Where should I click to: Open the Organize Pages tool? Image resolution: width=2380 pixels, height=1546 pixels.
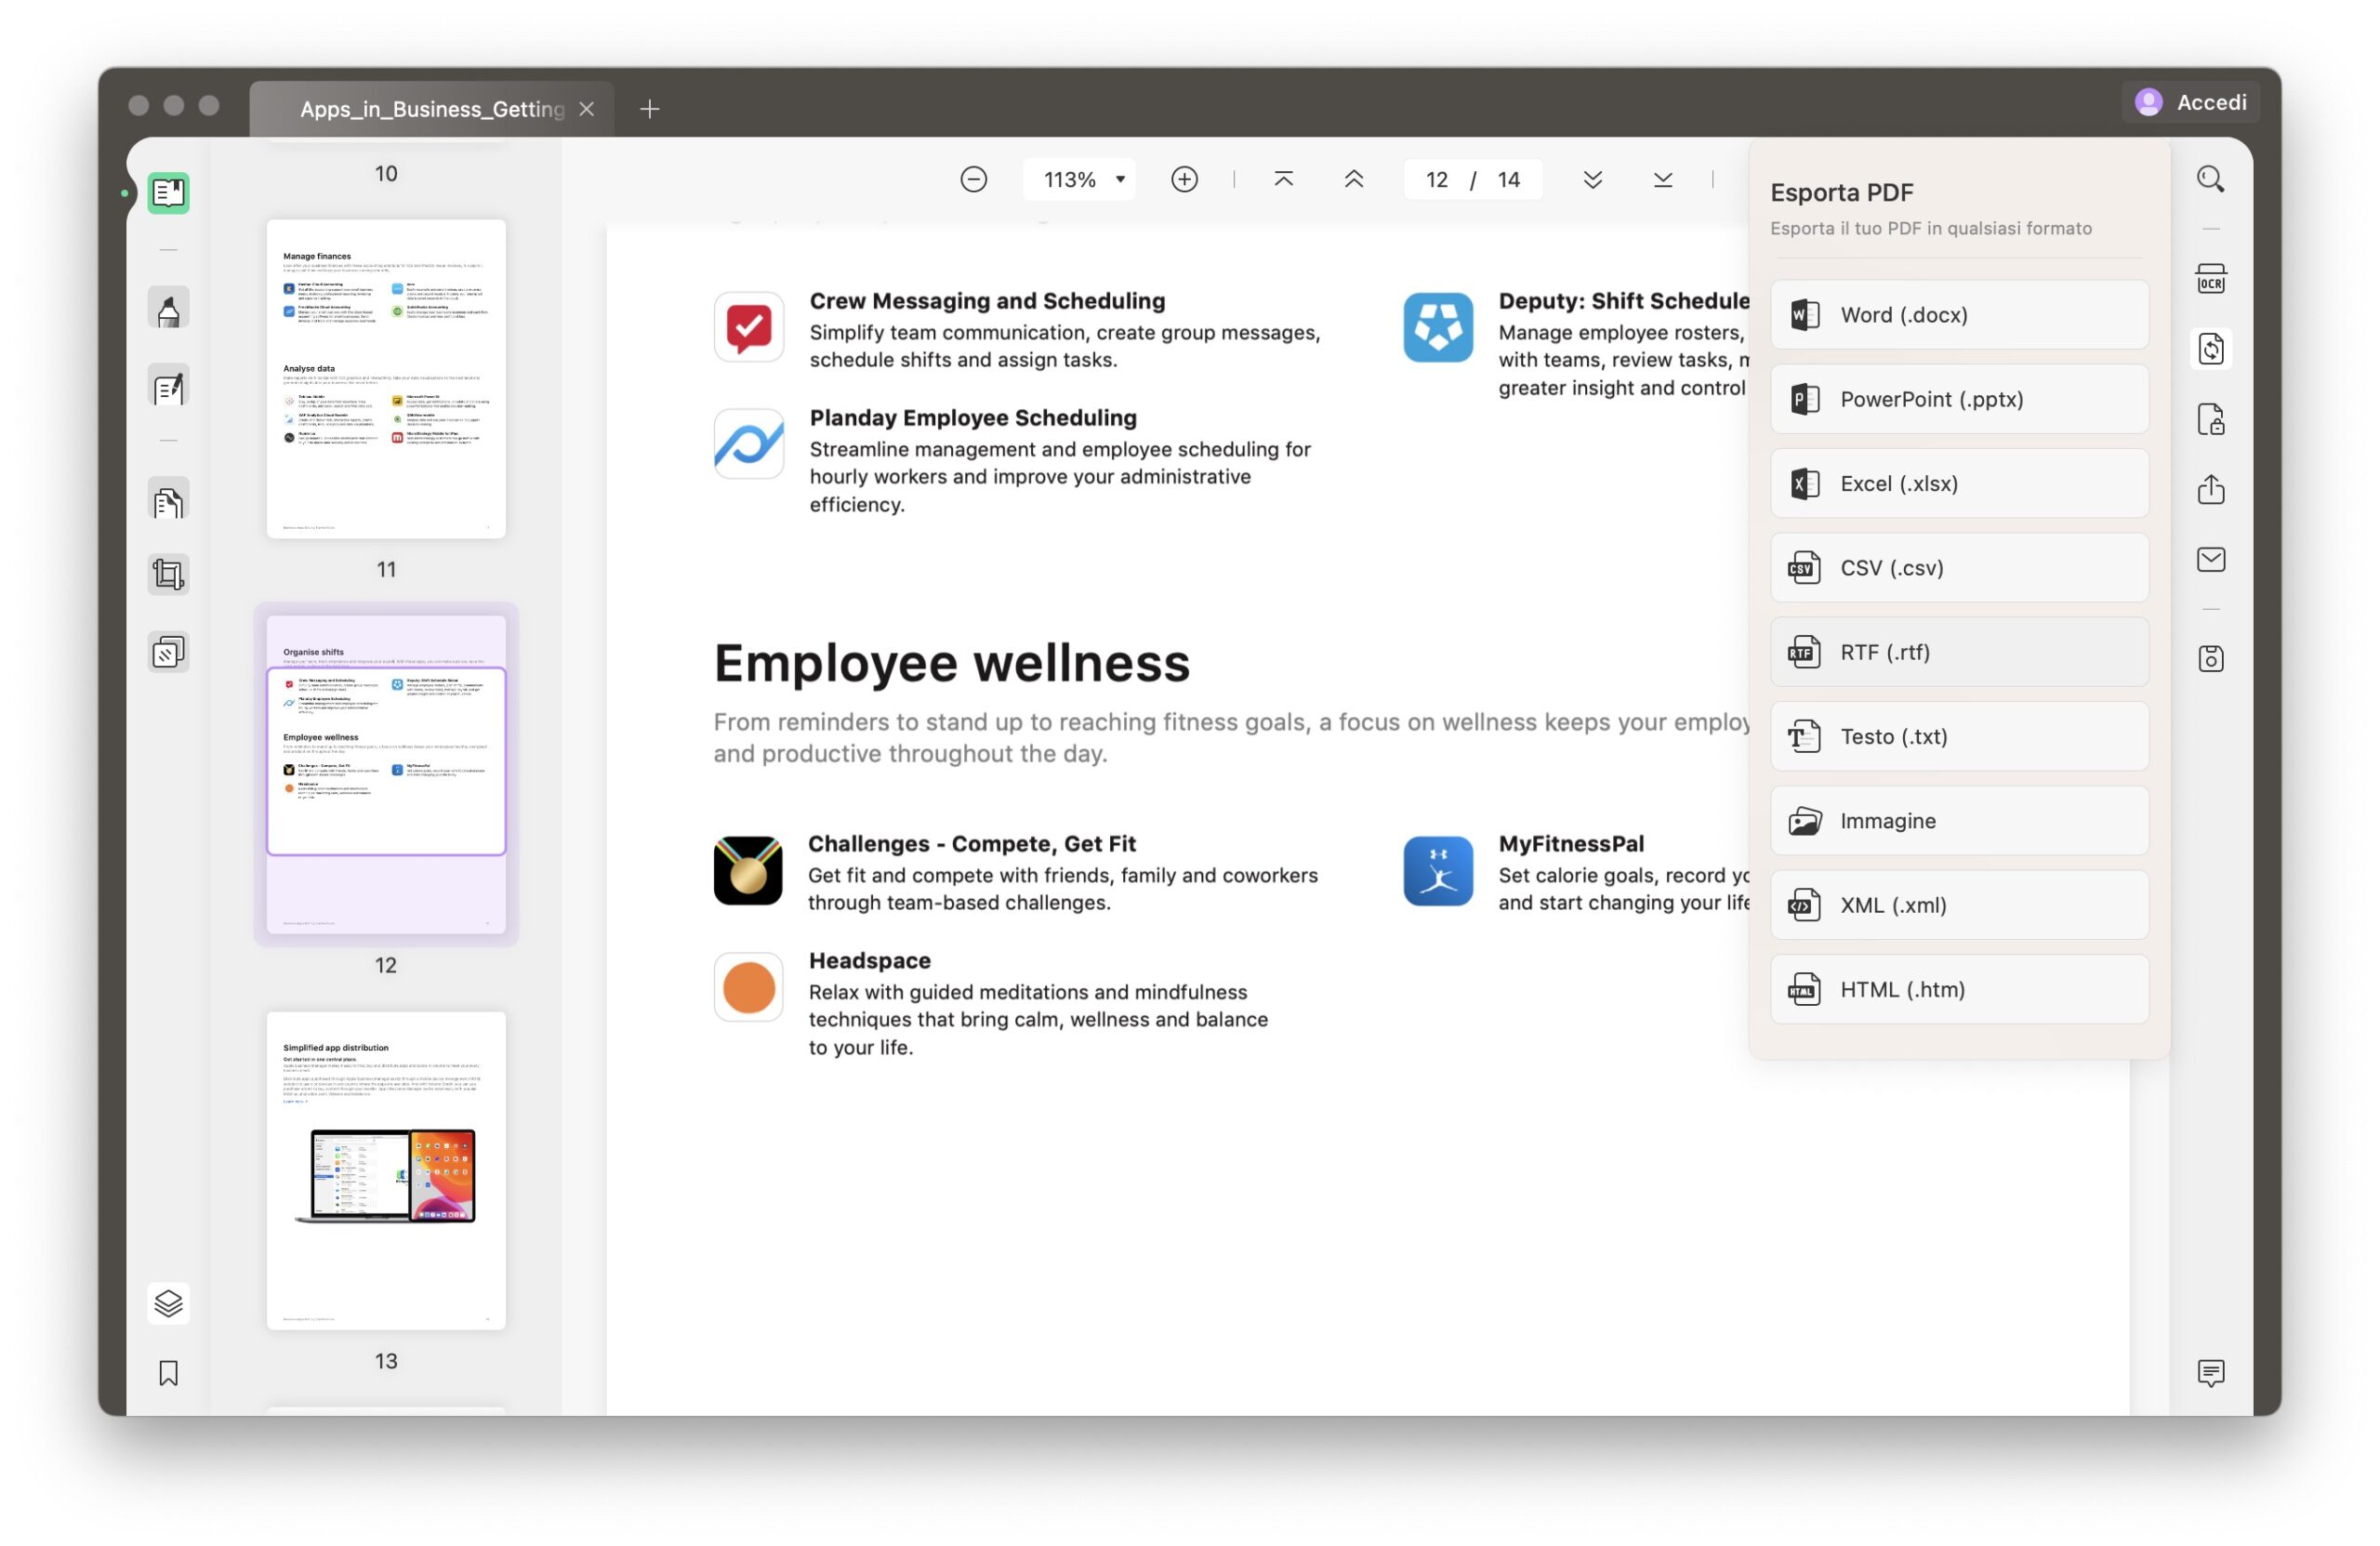coord(168,501)
